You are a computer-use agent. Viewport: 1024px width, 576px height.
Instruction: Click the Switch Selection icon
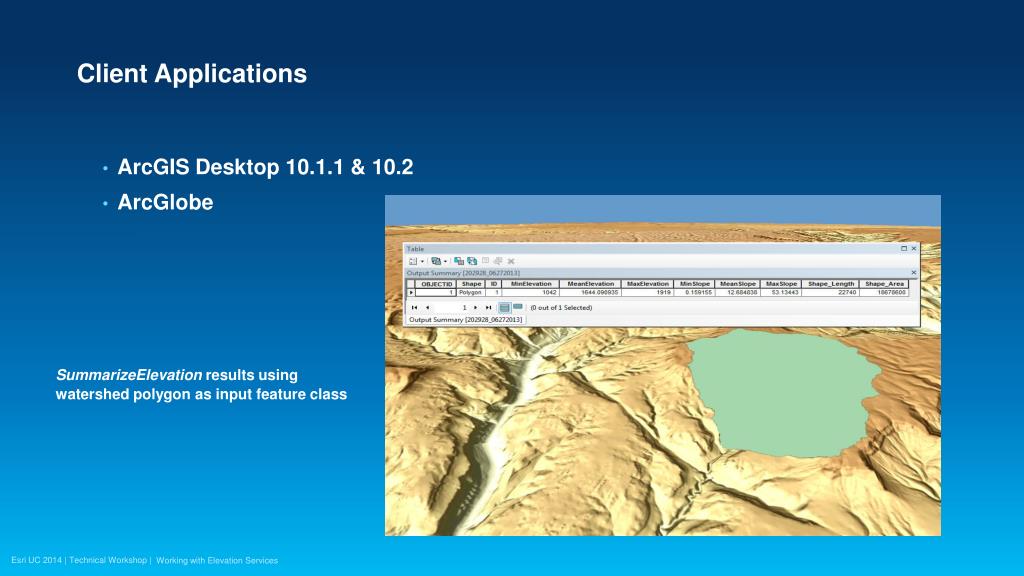click(472, 261)
